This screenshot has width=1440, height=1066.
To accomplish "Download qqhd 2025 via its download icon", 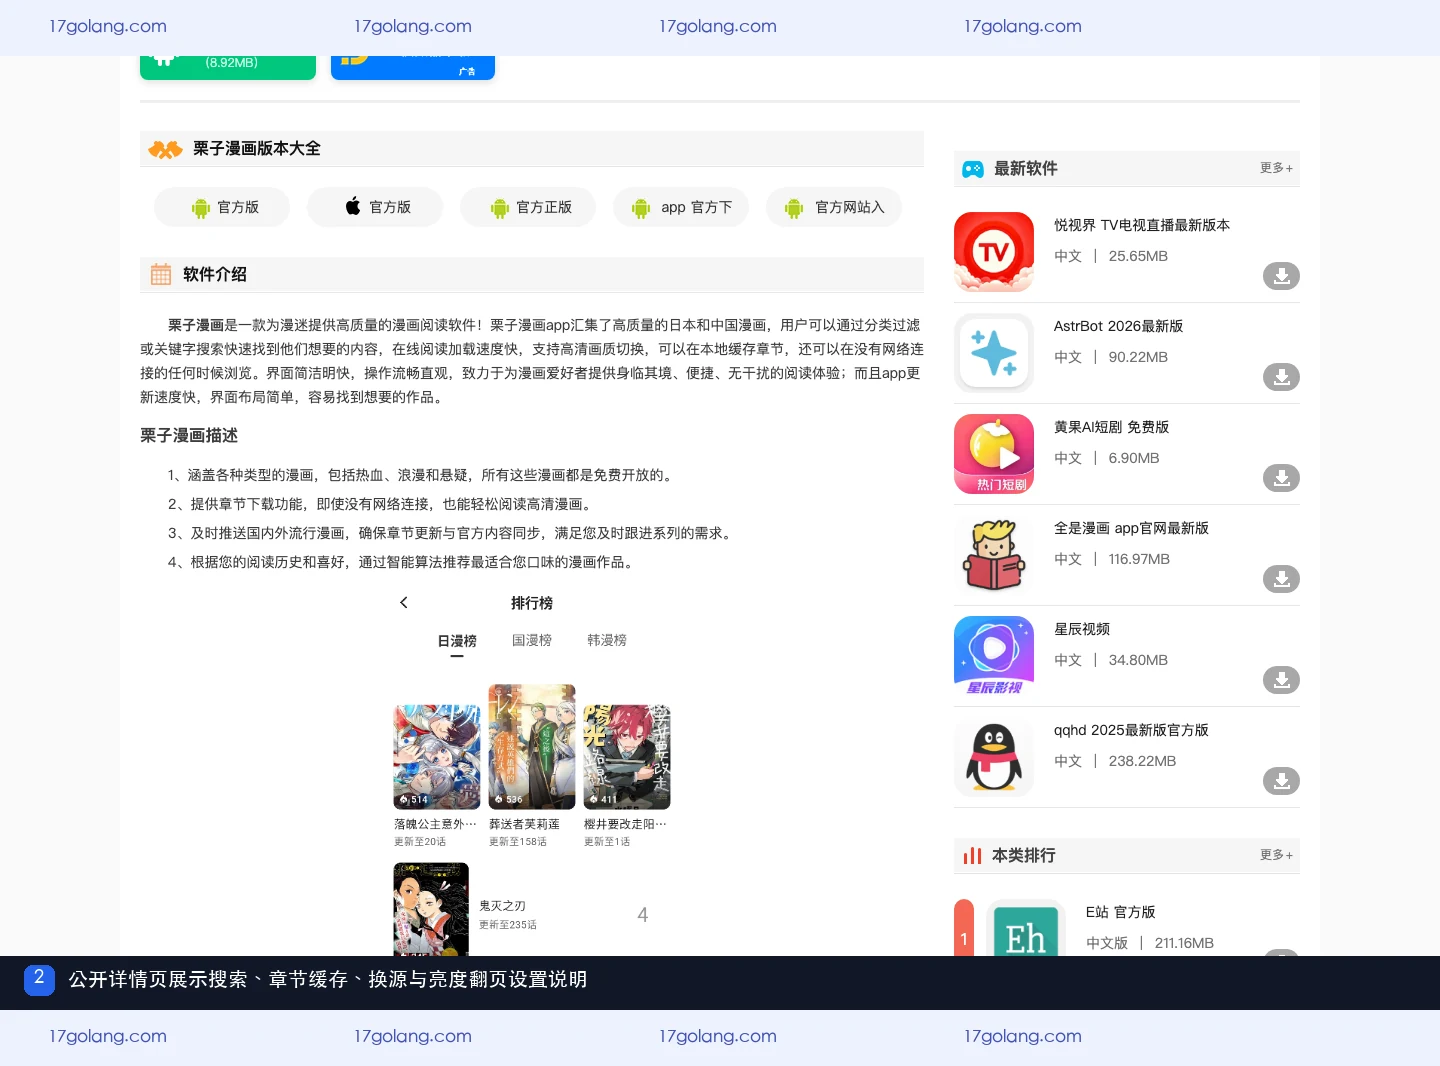I will (1281, 781).
